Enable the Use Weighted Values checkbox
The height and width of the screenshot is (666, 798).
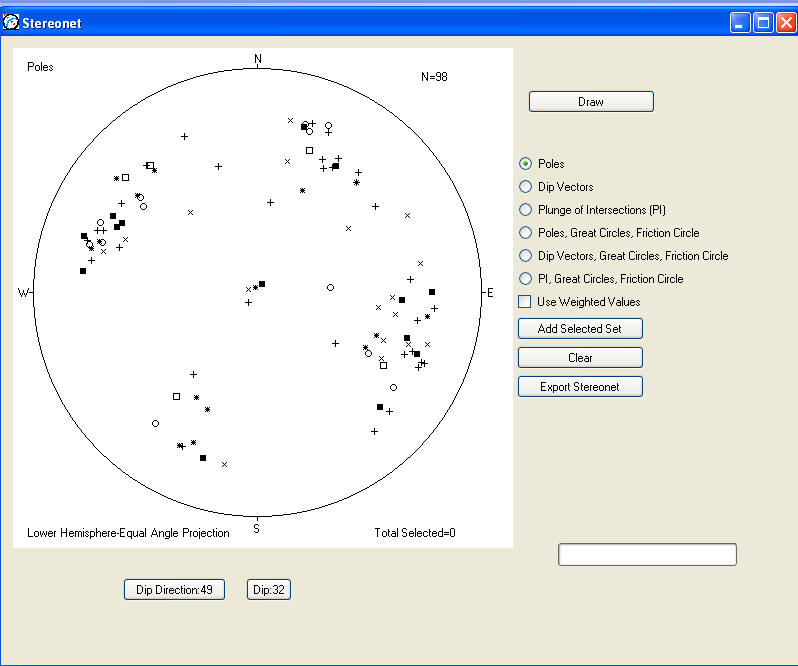pos(525,302)
